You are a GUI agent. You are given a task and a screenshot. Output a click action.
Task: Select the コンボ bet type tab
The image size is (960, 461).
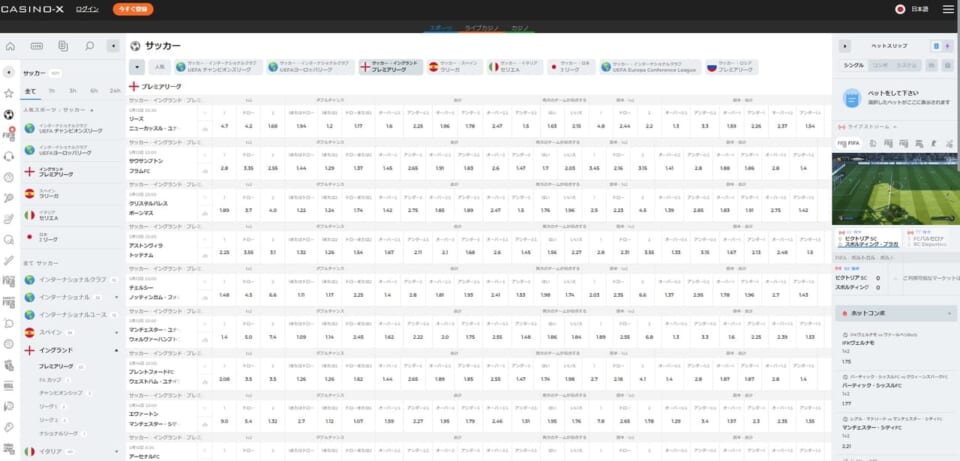tap(879, 66)
